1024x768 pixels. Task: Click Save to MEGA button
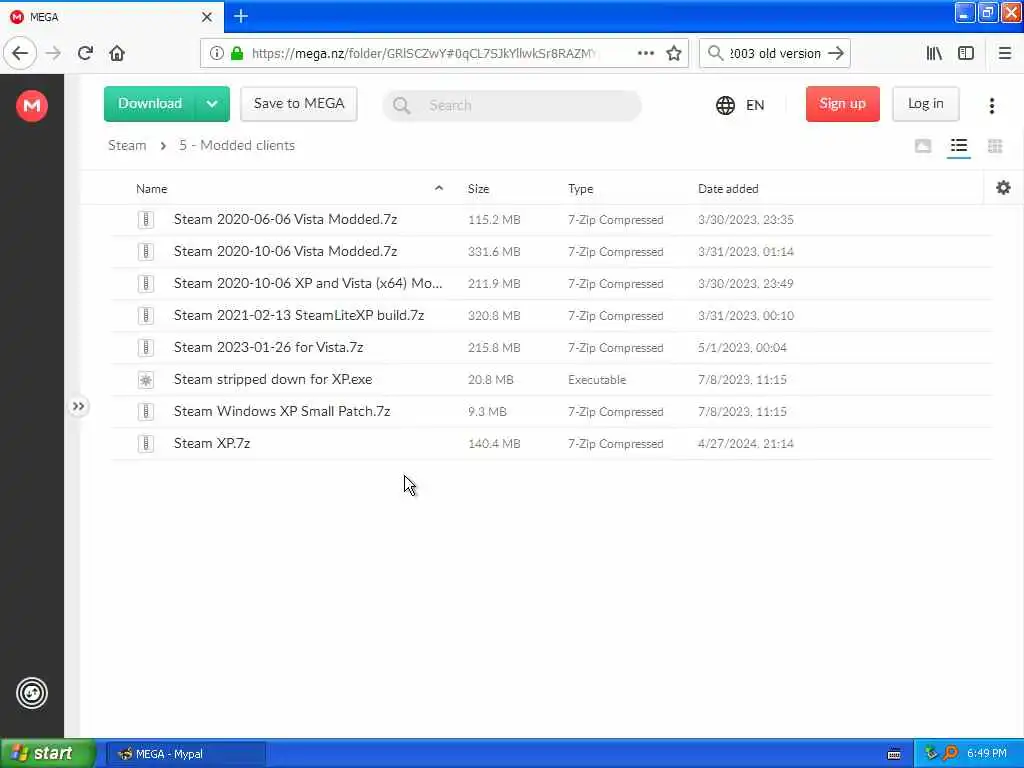coord(298,104)
